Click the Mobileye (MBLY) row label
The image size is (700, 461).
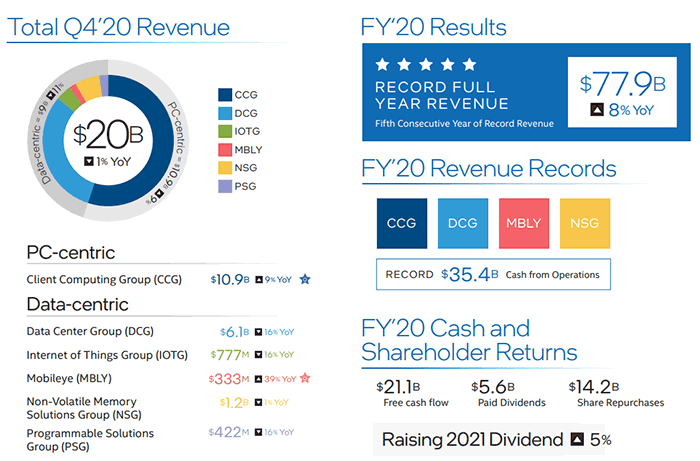pyautogui.click(x=69, y=378)
